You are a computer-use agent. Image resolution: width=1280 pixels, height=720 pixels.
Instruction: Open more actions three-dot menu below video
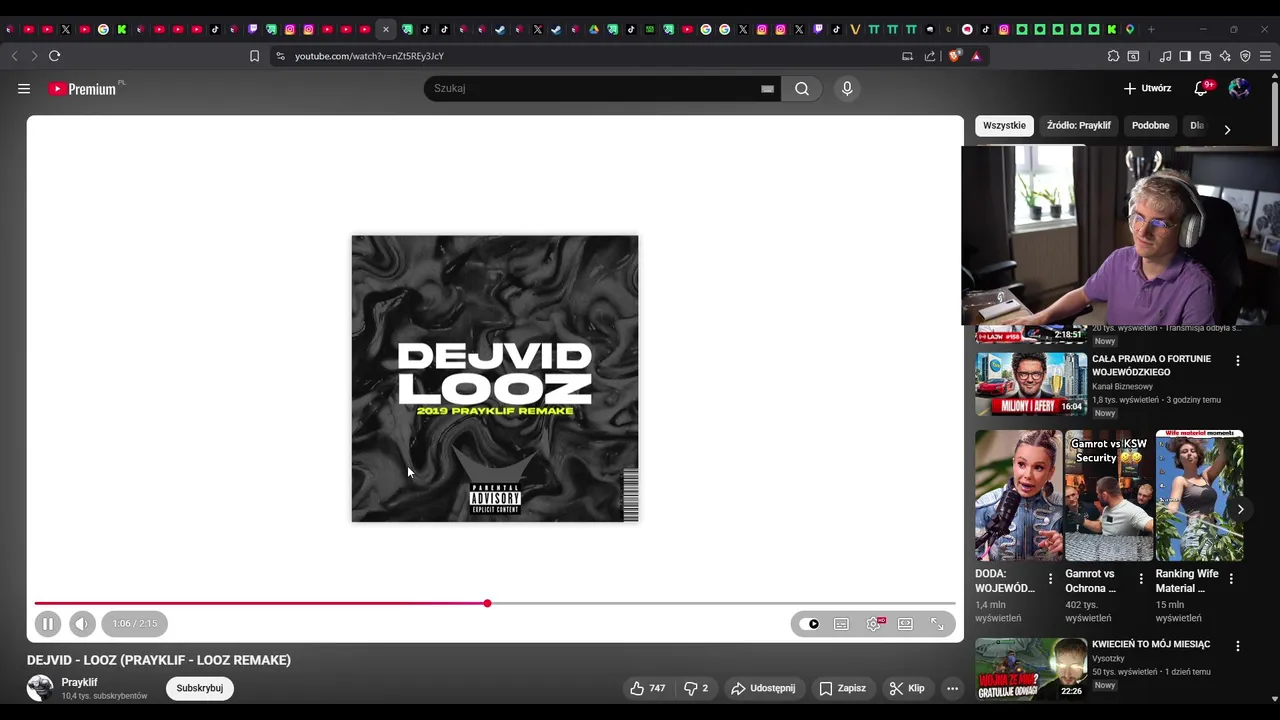[x=952, y=688]
